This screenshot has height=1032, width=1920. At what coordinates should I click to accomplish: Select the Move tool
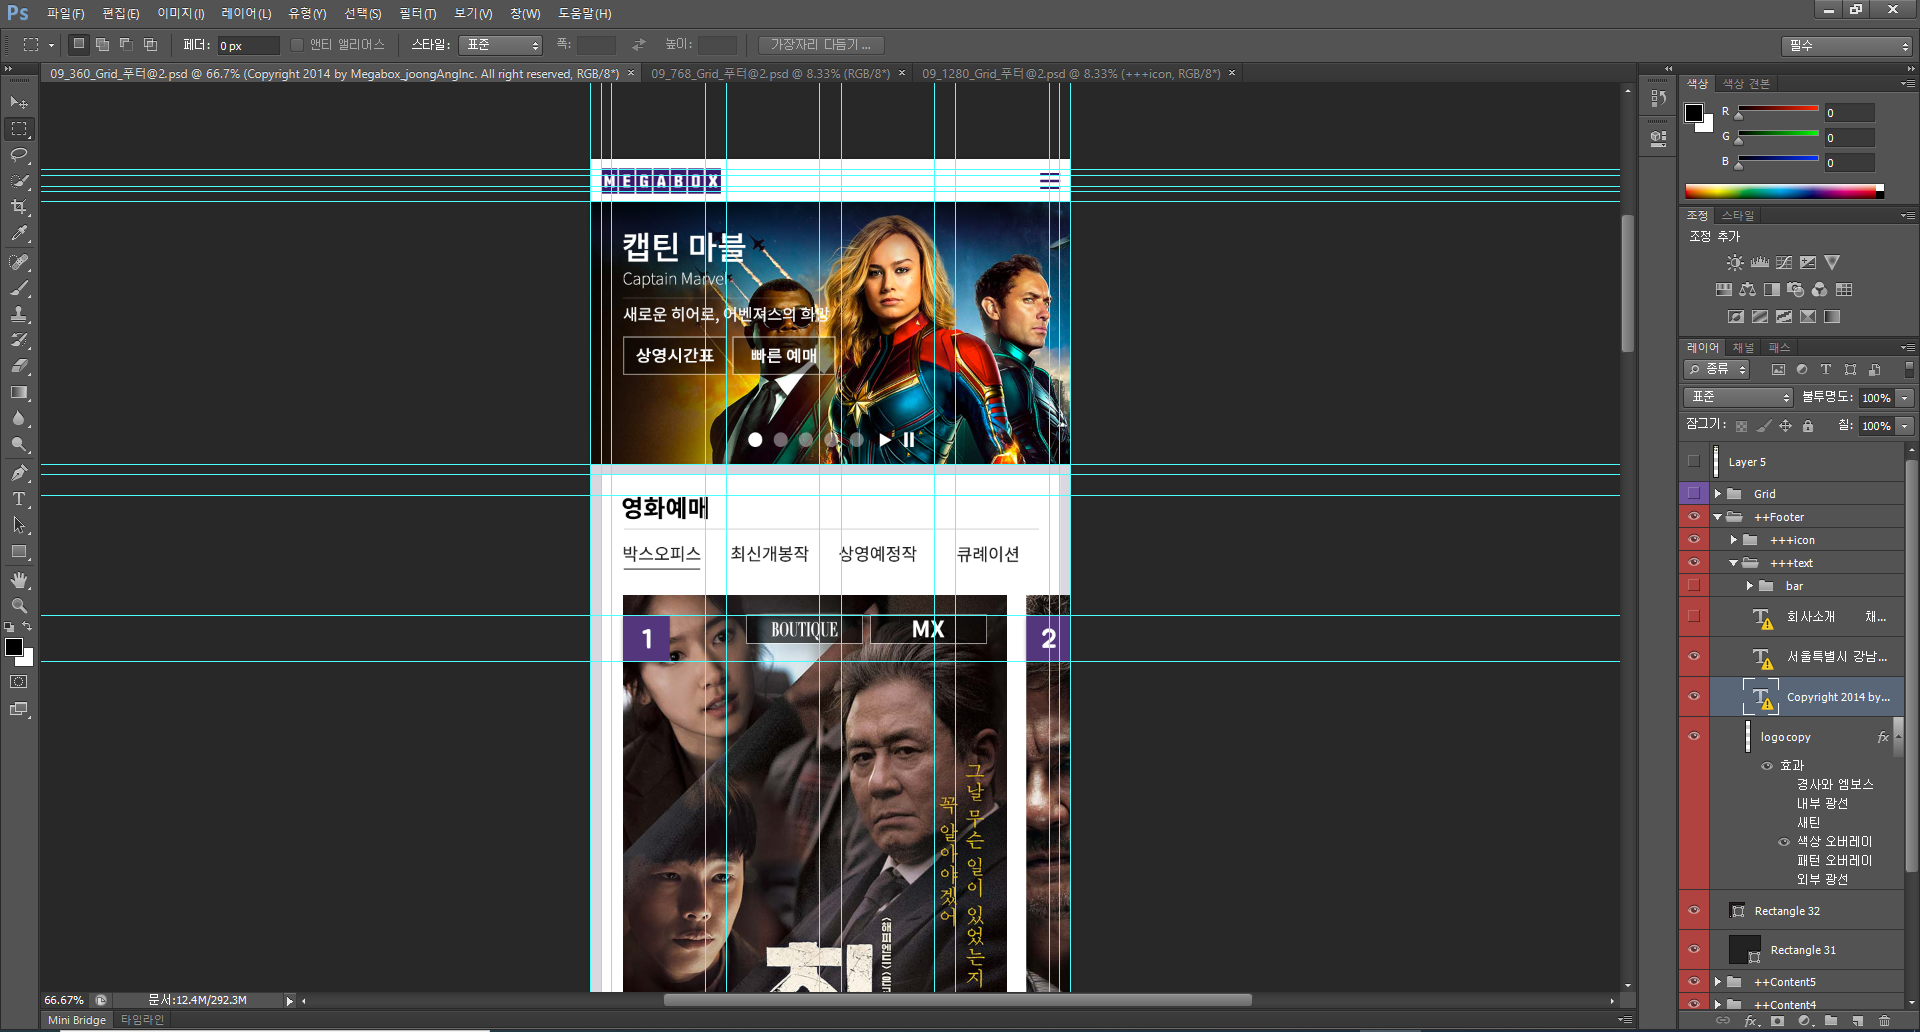coord(19,102)
